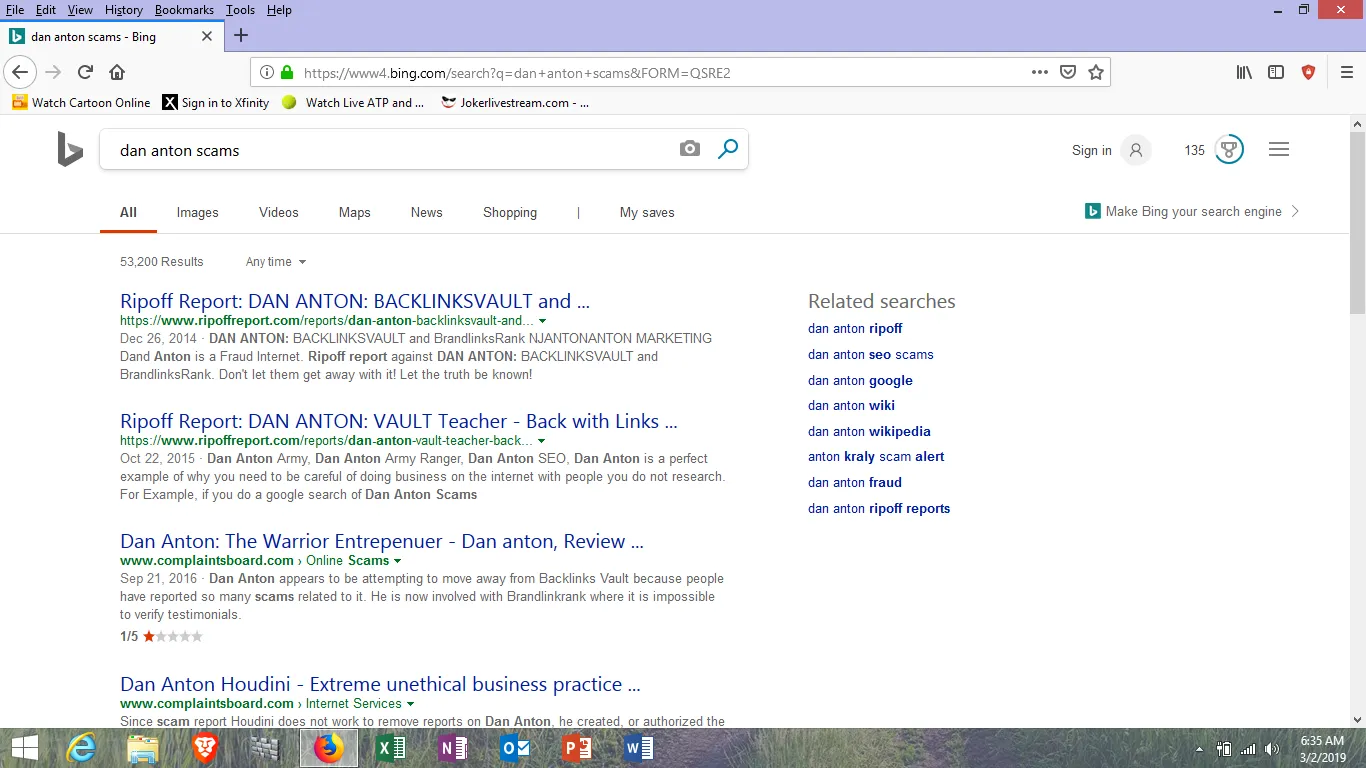The image size is (1366, 768).
Task: Open 'Watch Cartoon Online' bookmark
Action: pyautogui.click(x=81, y=103)
